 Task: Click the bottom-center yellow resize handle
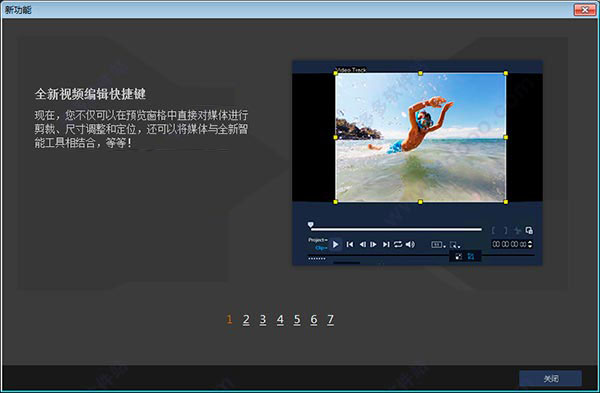click(x=420, y=202)
